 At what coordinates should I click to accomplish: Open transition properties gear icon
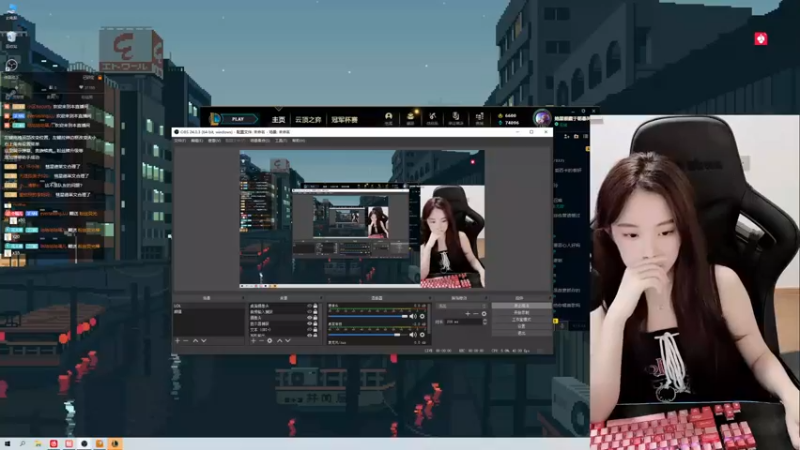click(484, 314)
